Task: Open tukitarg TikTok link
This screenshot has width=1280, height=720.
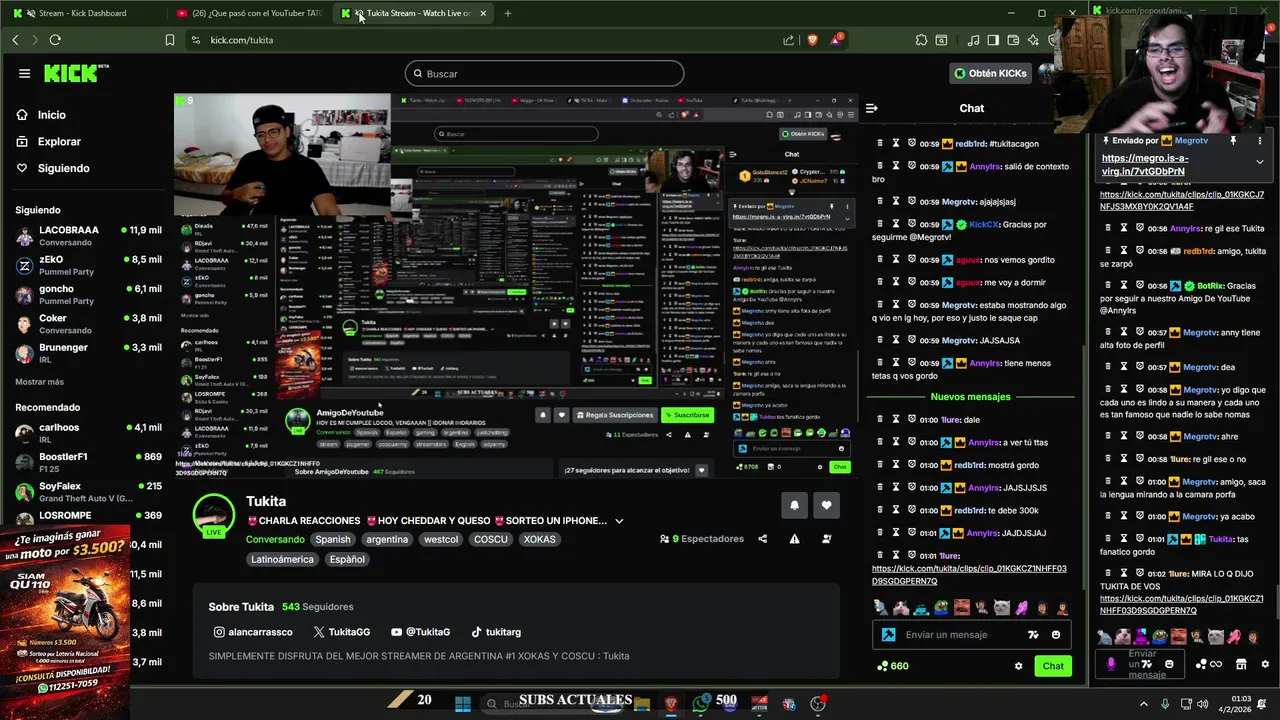Action: tap(495, 632)
